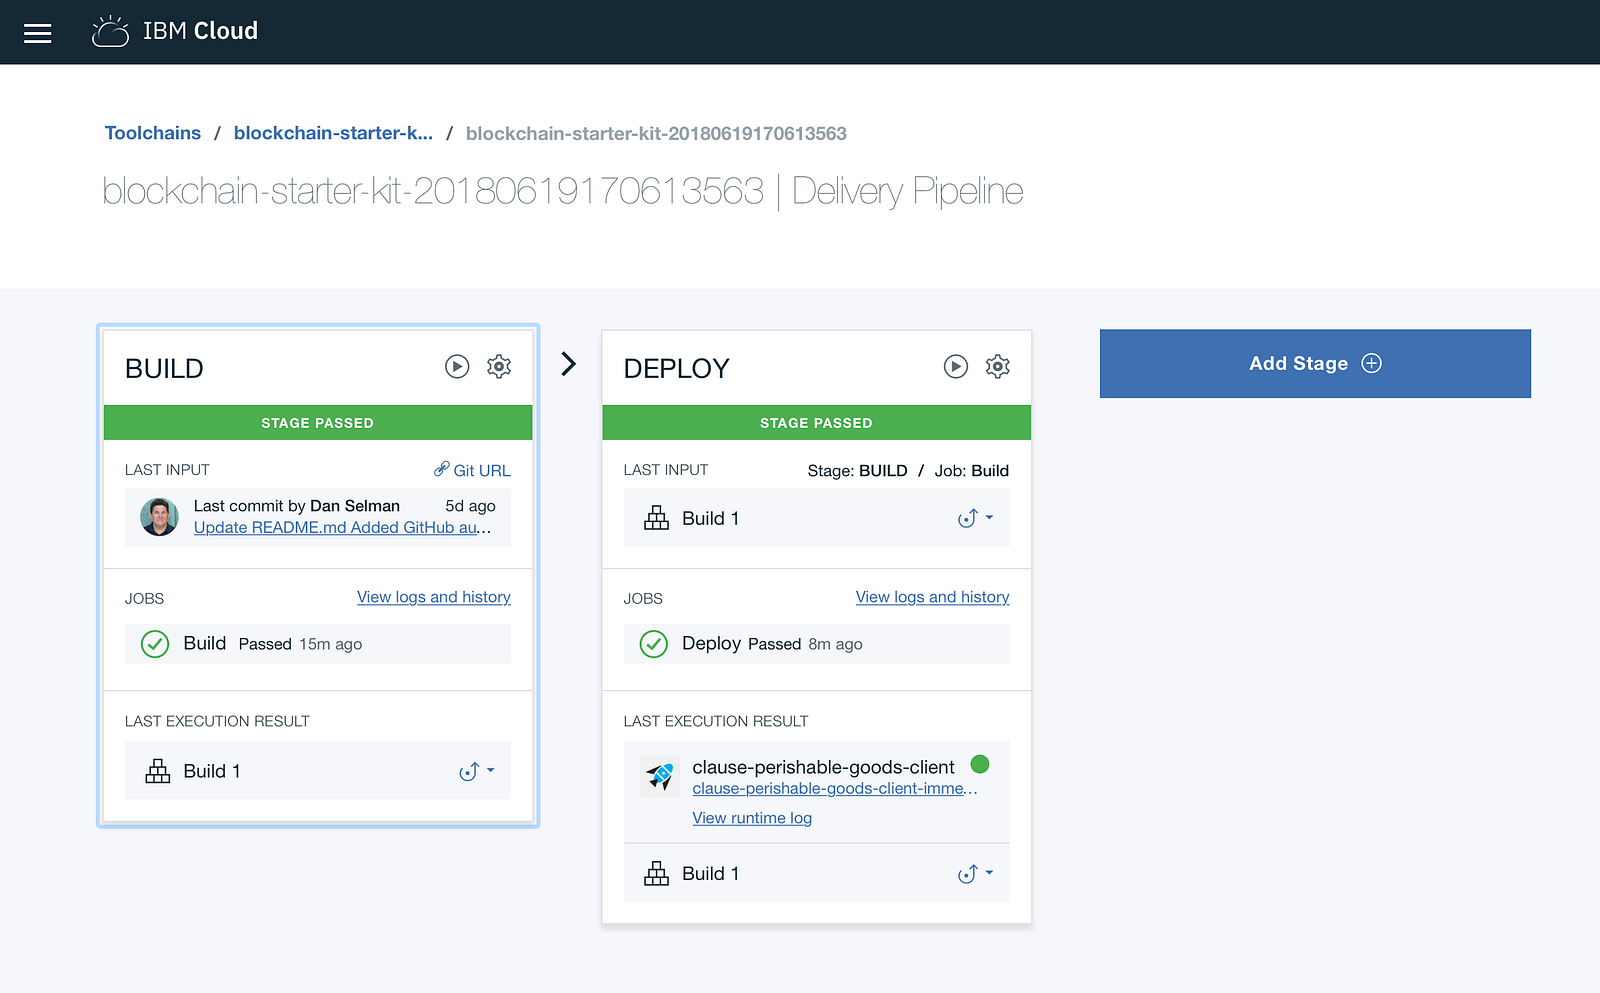Click the chevron arrow between stages

[x=569, y=364]
